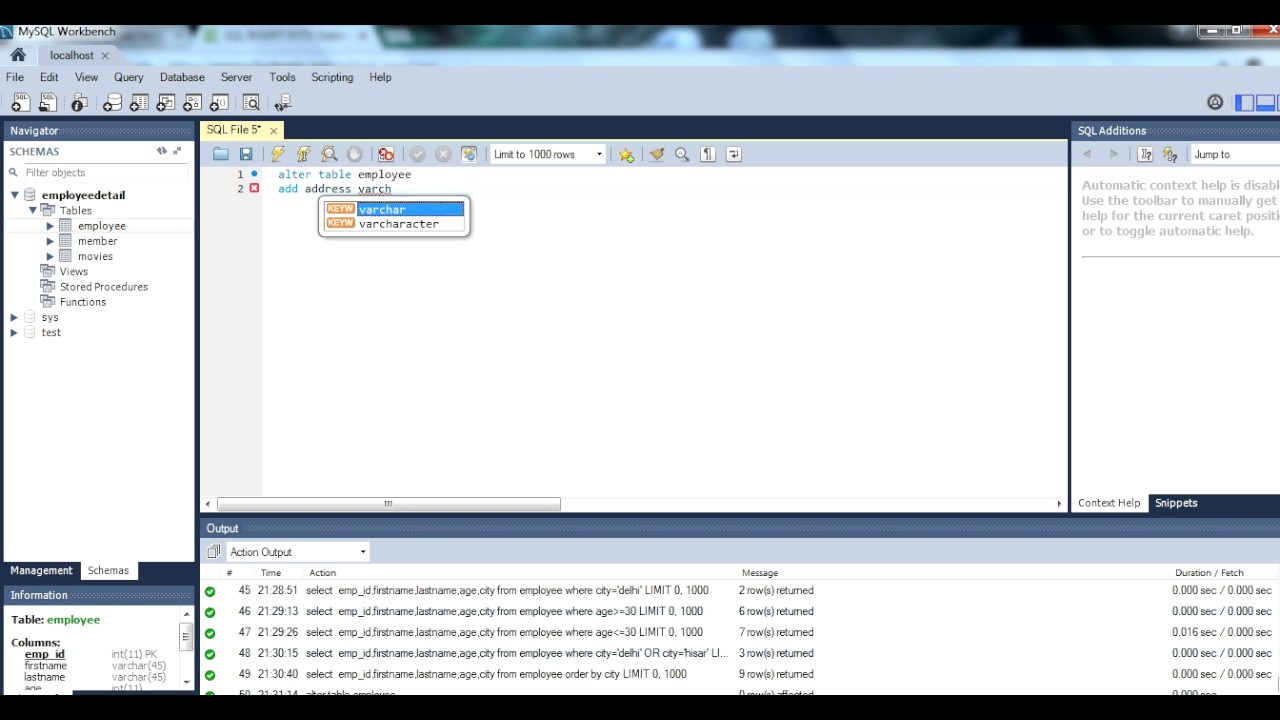
Task: Open the Query menu
Action: coord(128,77)
